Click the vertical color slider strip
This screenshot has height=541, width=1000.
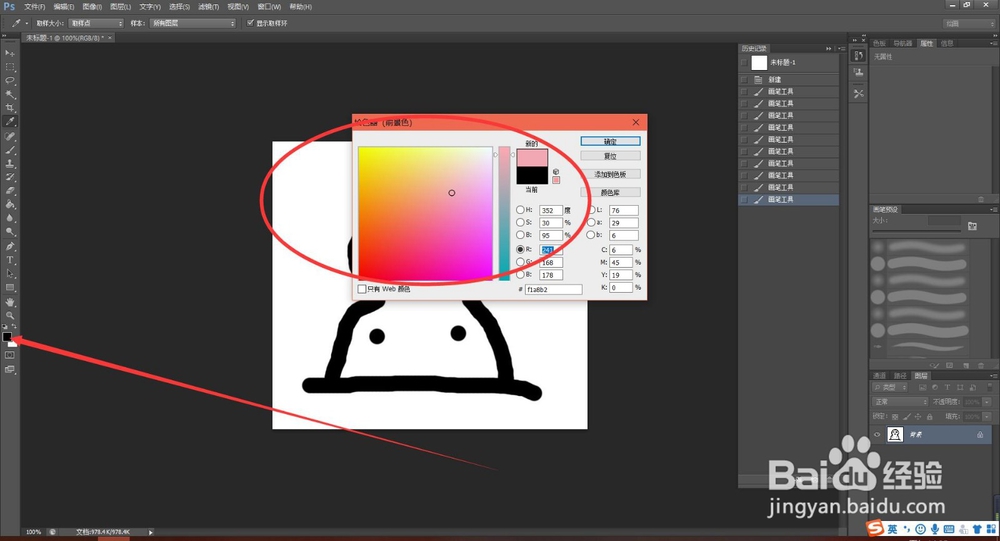[504, 213]
